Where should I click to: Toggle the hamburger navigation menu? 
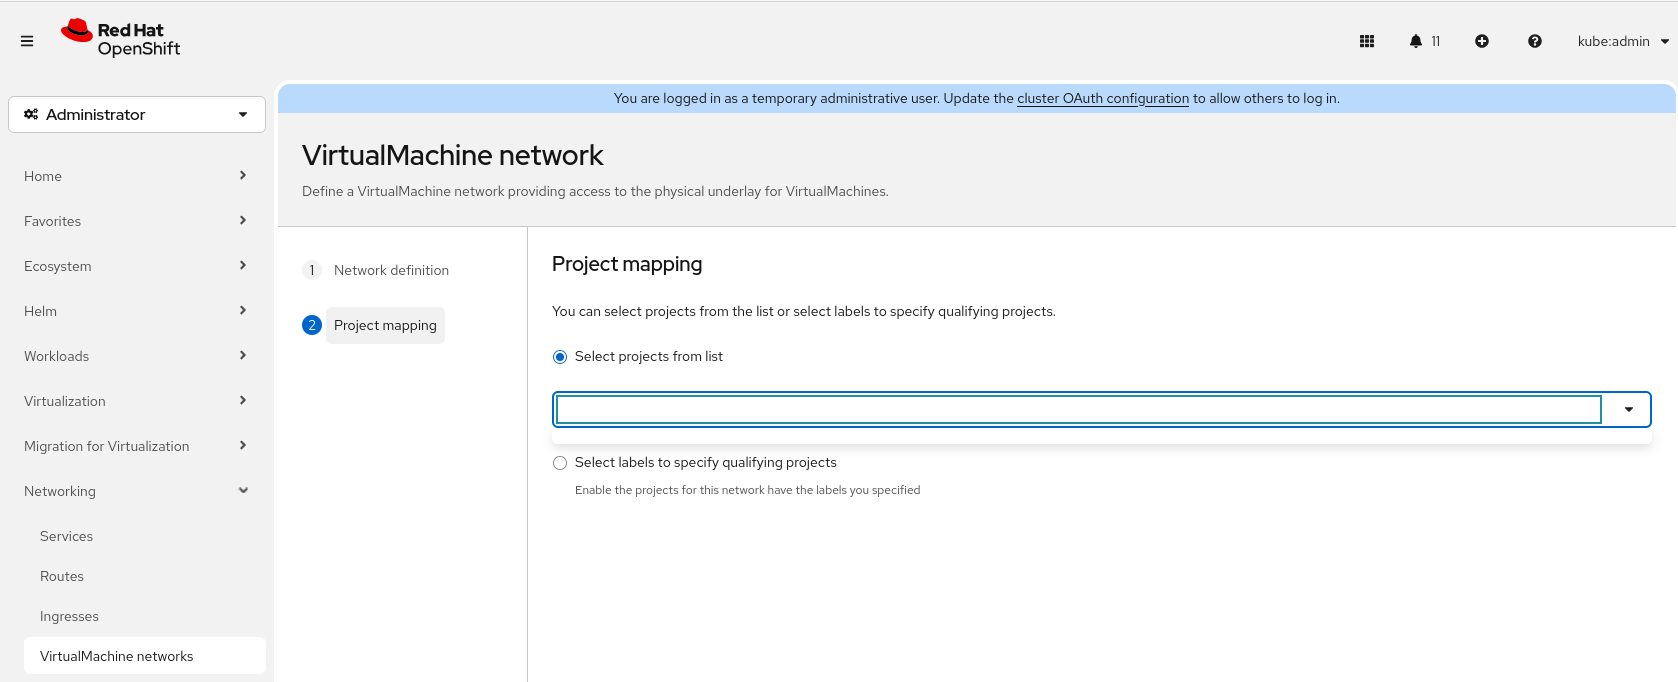(x=27, y=41)
